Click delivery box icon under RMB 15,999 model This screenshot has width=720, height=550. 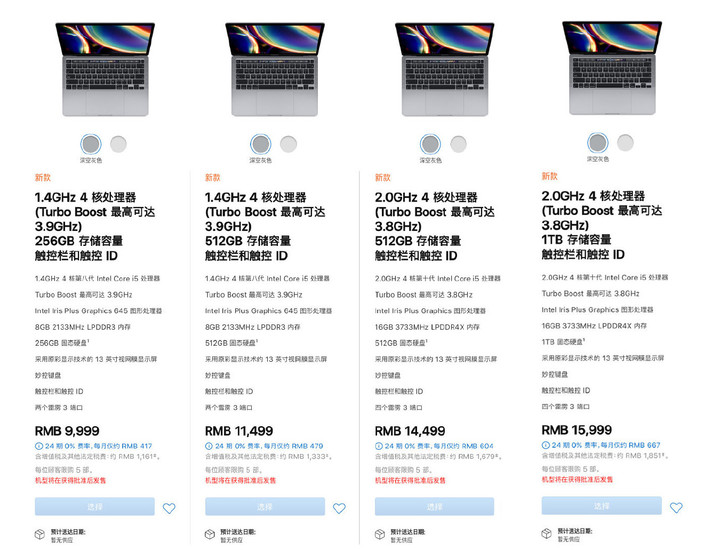click(547, 533)
